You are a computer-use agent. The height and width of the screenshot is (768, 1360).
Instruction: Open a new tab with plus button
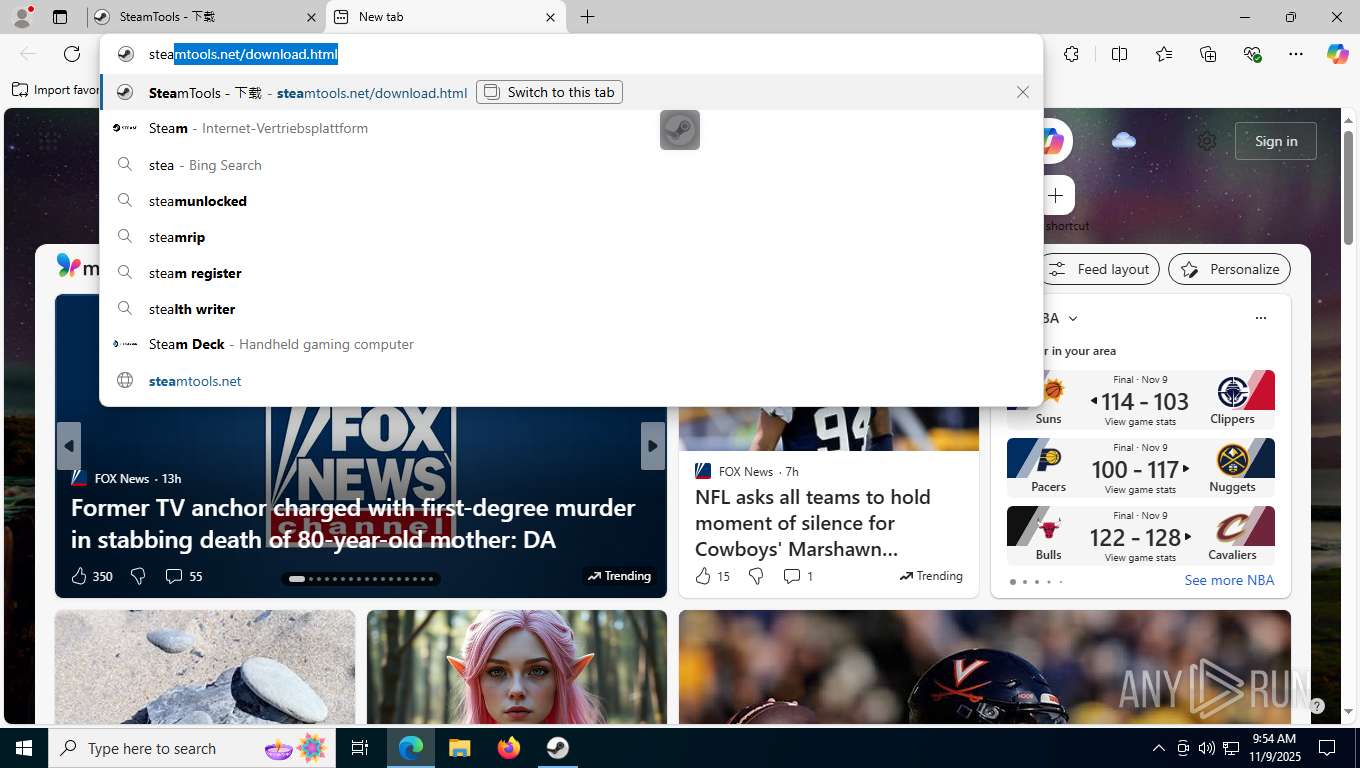click(x=587, y=17)
